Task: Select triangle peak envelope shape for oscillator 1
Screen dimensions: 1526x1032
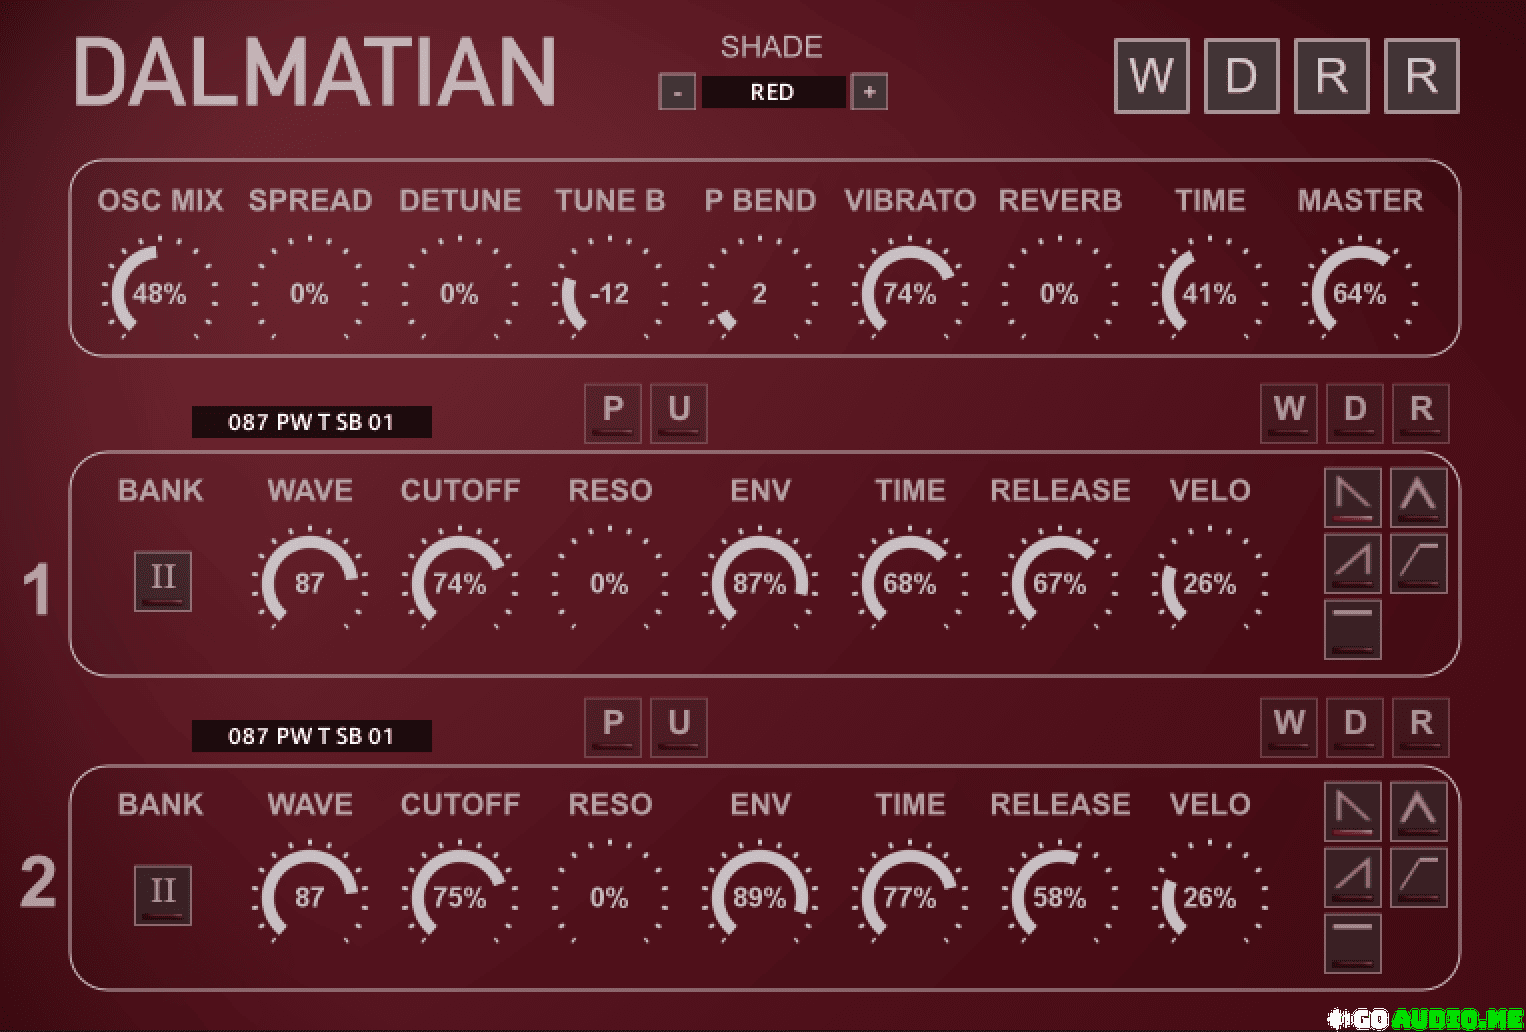Action: [x=1418, y=497]
